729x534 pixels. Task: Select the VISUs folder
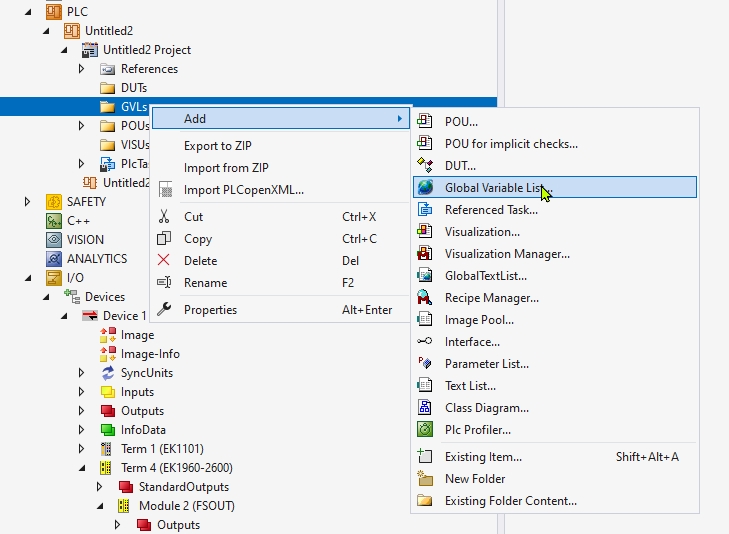pyautogui.click(x=135, y=145)
